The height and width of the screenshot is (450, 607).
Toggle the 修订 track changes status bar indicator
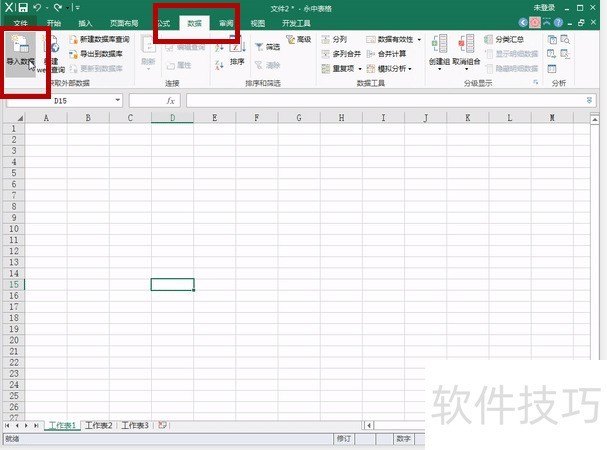coord(344,439)
